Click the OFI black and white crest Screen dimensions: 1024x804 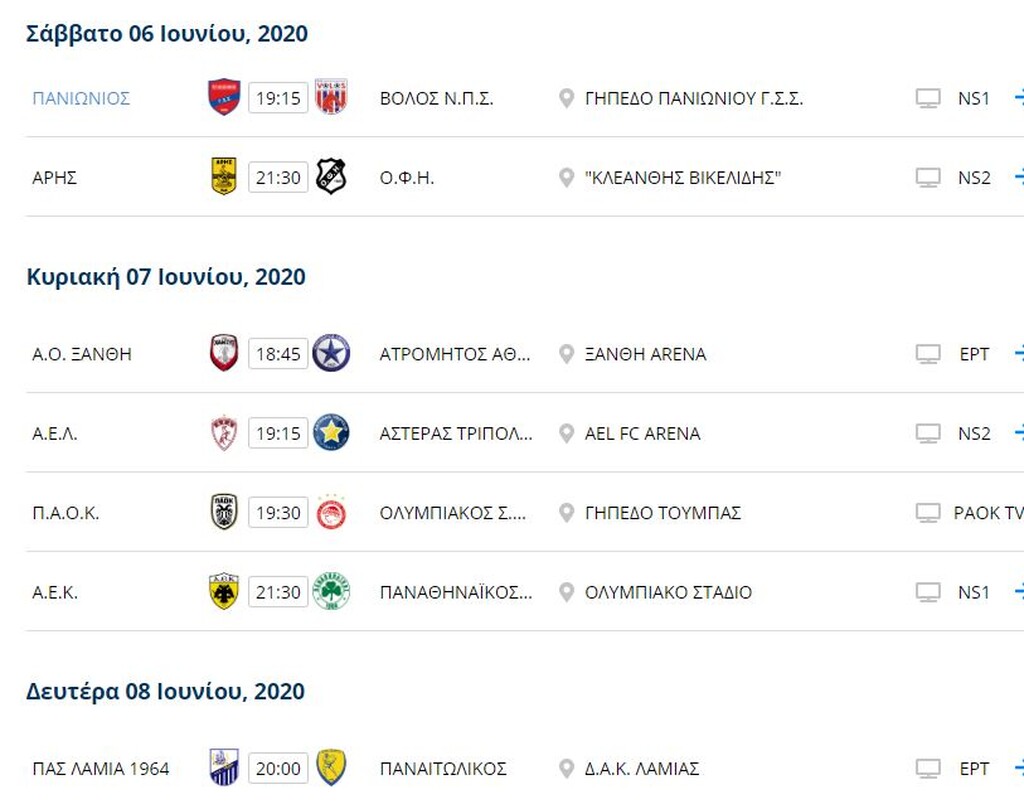331,177
